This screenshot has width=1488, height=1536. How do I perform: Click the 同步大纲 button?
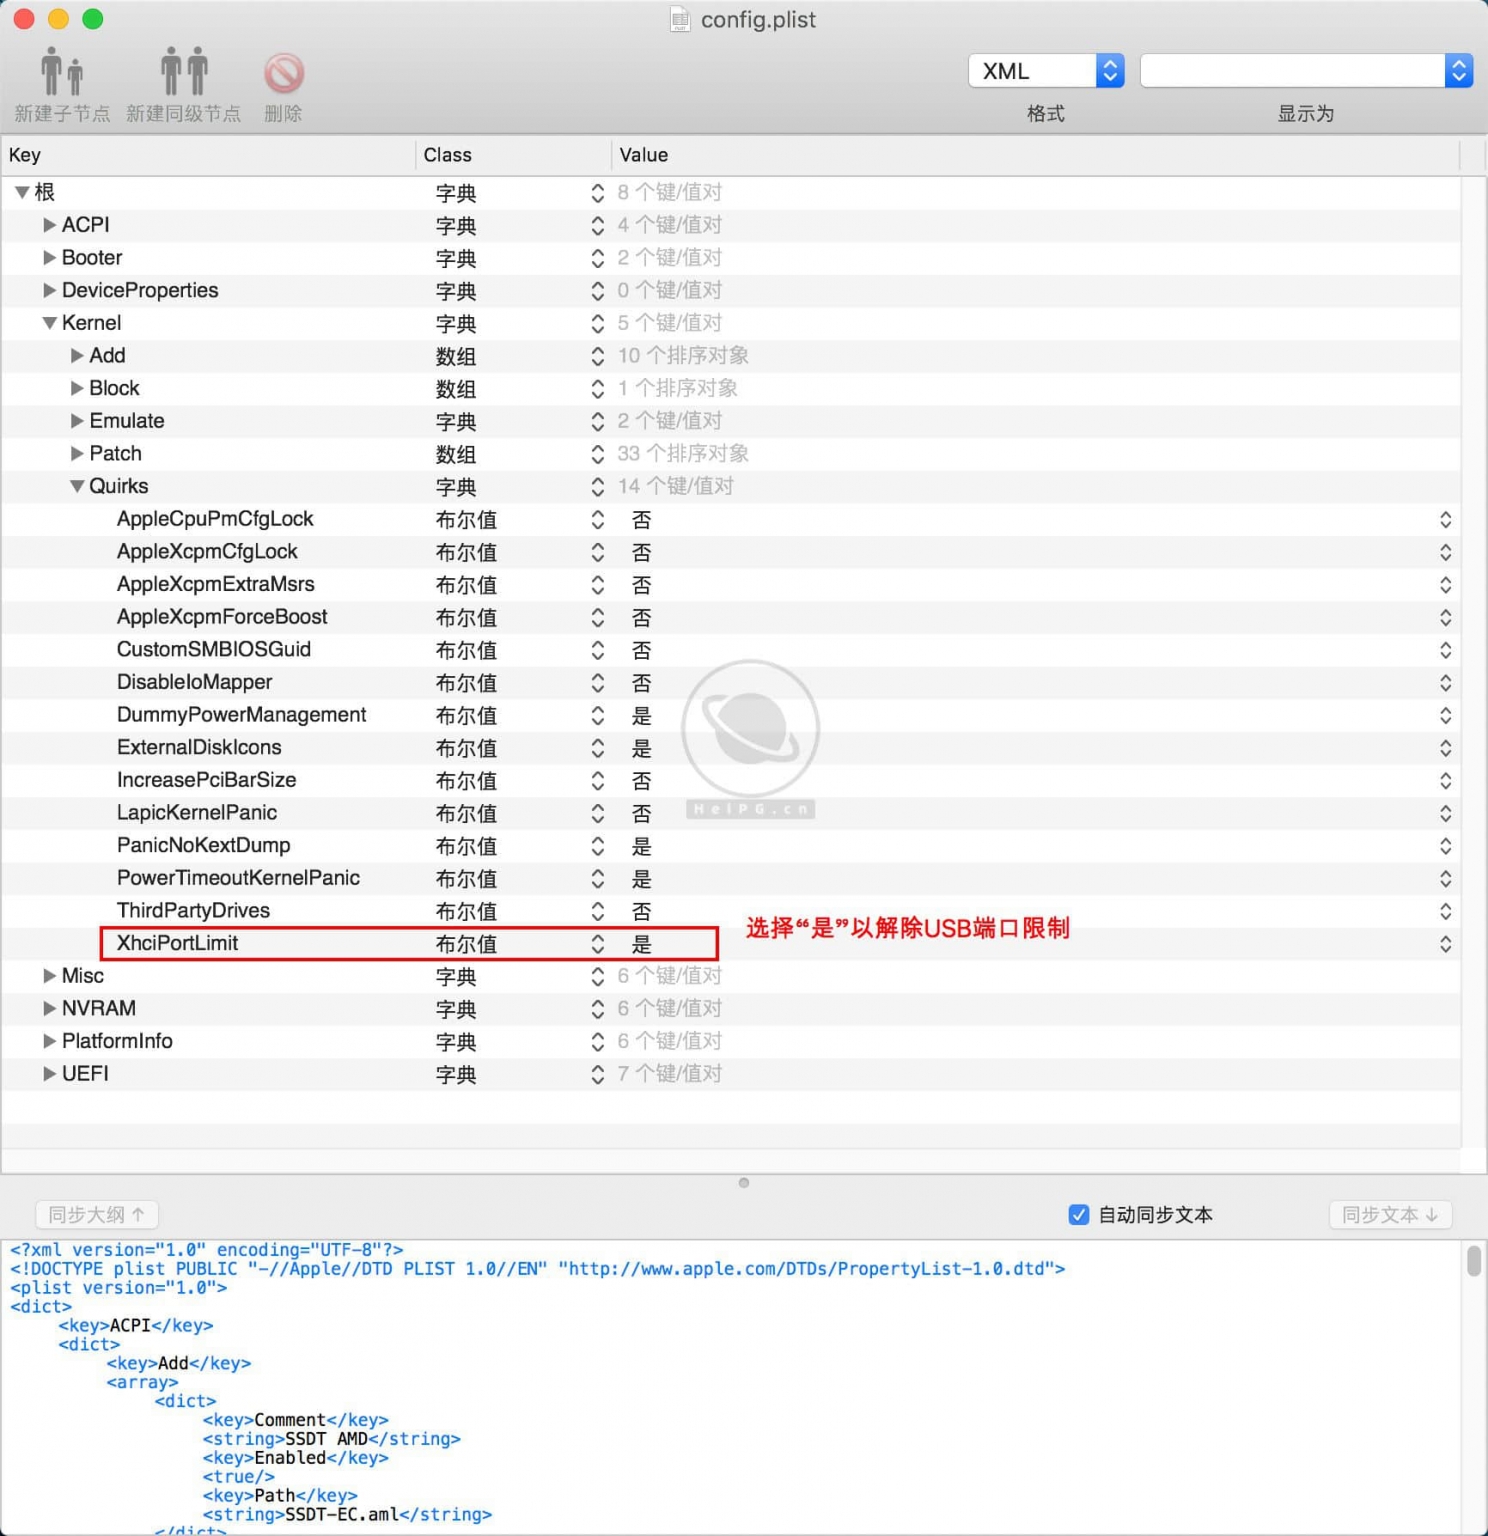[95, 1214]
